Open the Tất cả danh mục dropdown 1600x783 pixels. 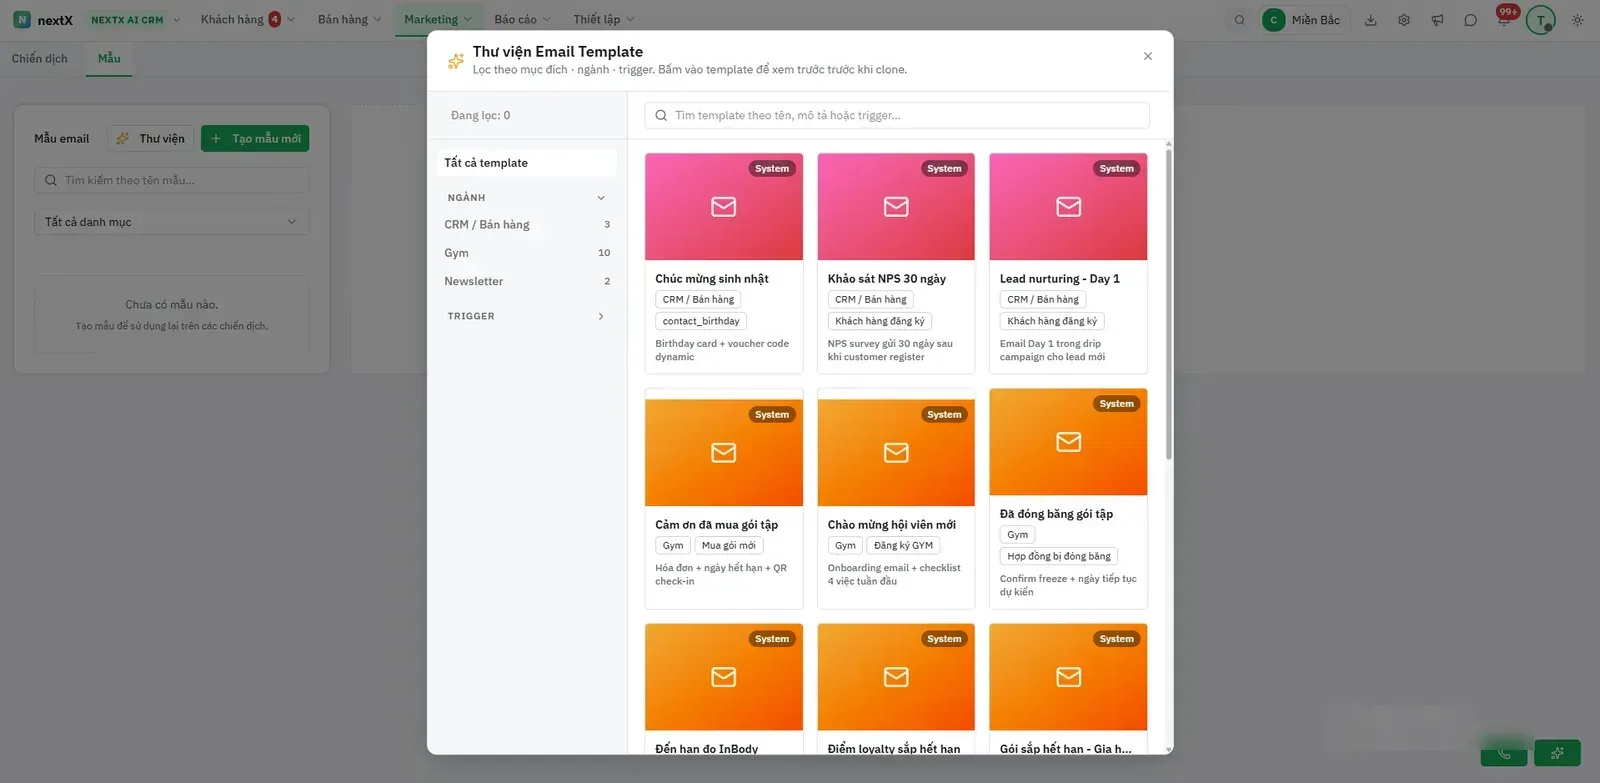click(171, 222)
